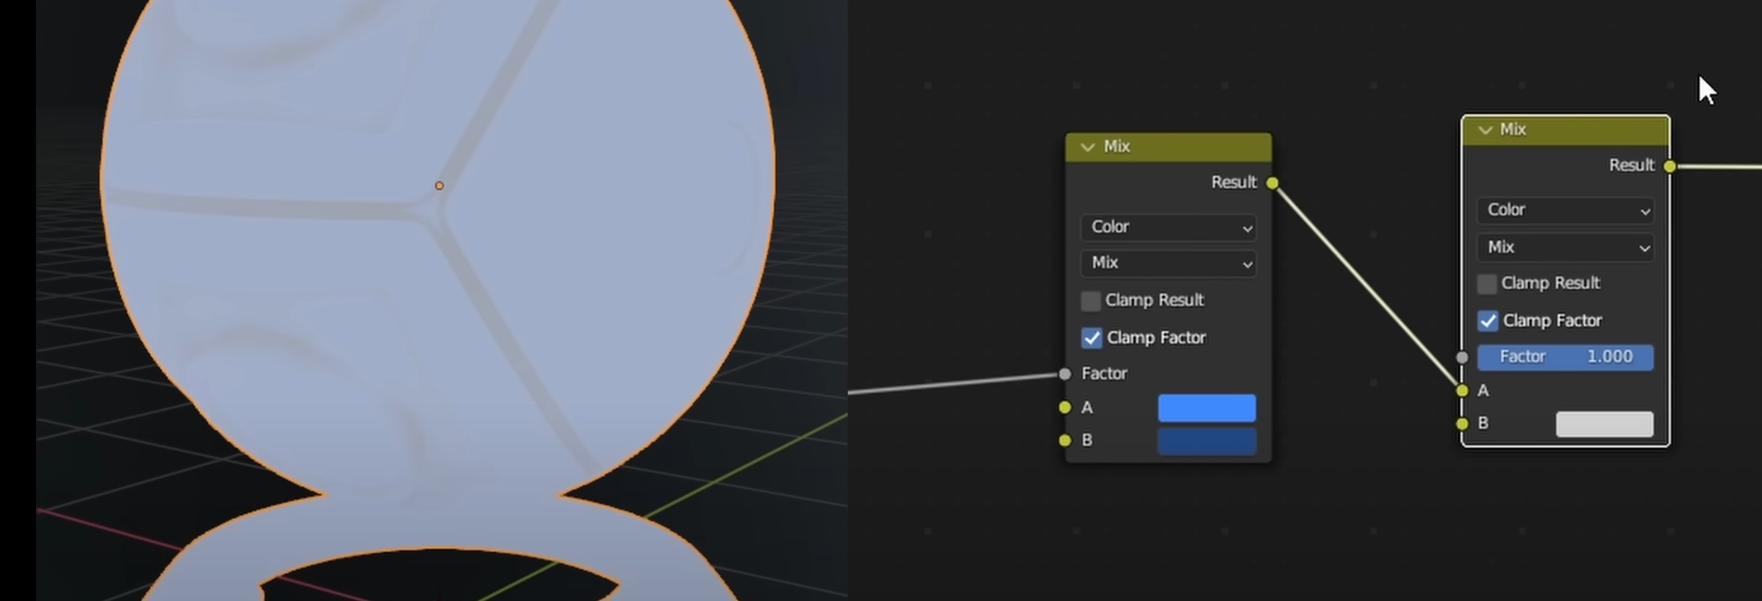Image resolution: width=1762 pixels, height=601 pixels.
Task: Click the A input socket of left Mix node
Action: tap(1065, 408)
